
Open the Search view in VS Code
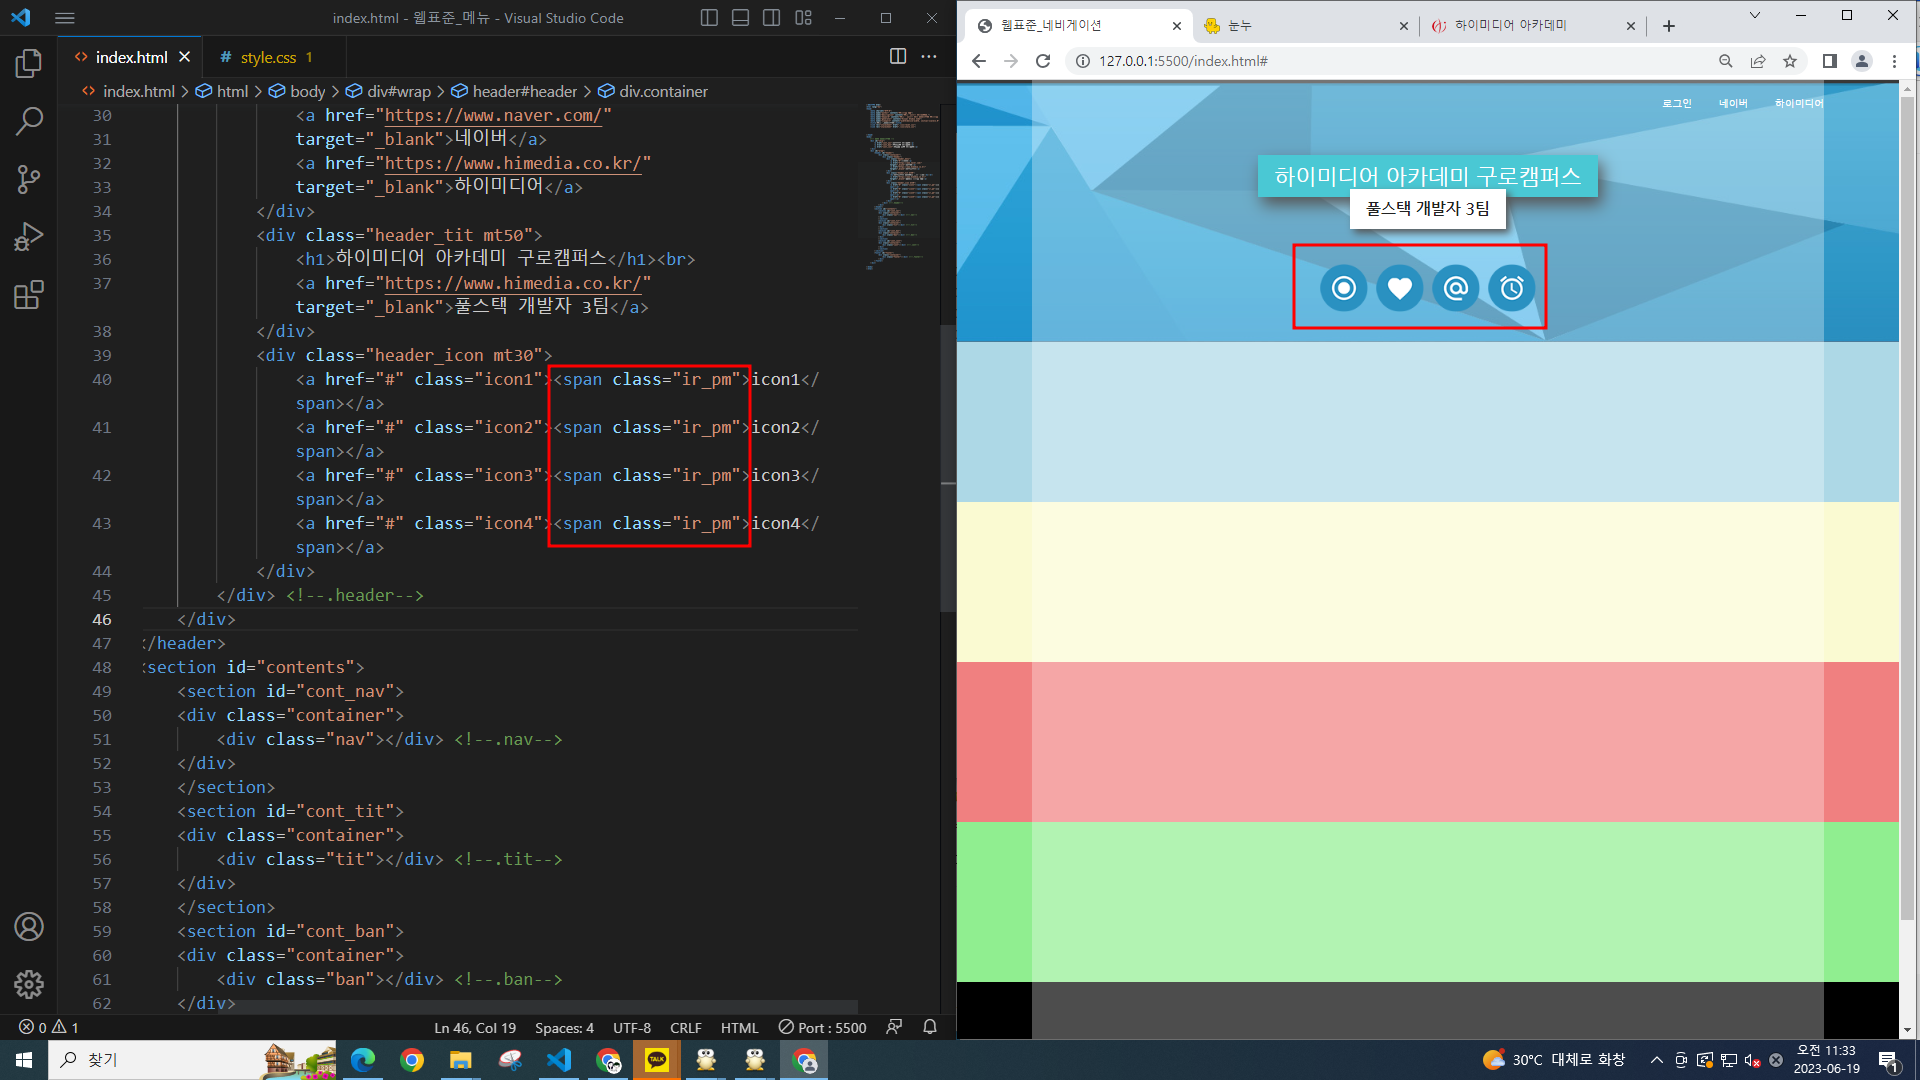click(29, 122)
